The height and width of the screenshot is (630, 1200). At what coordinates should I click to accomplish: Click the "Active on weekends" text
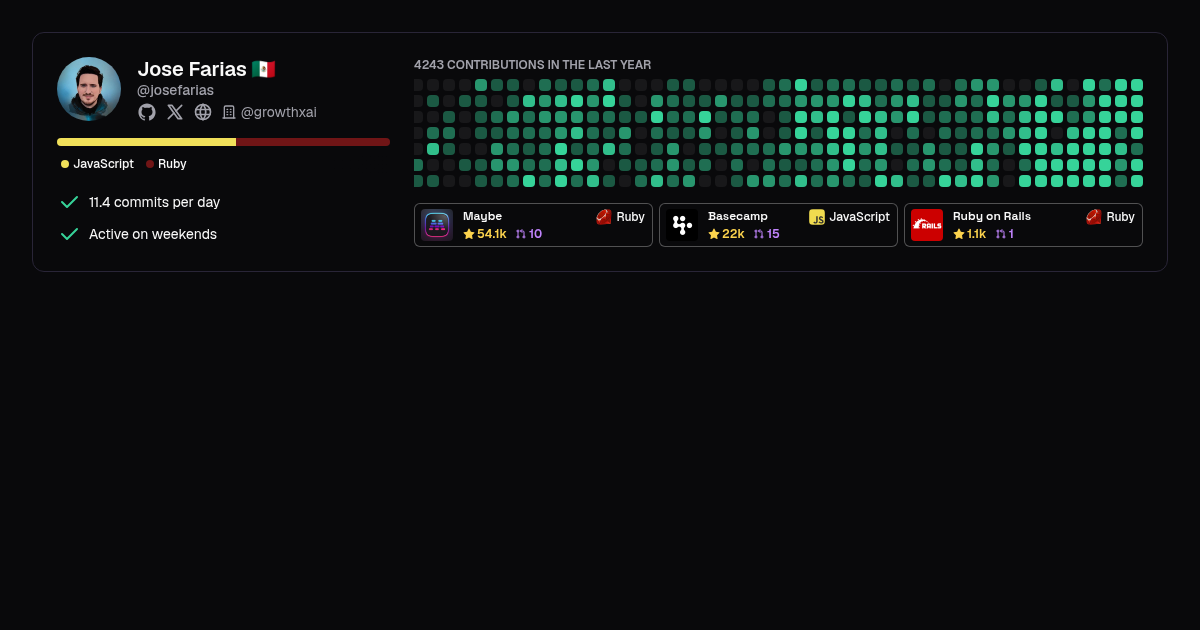(153, 234)
